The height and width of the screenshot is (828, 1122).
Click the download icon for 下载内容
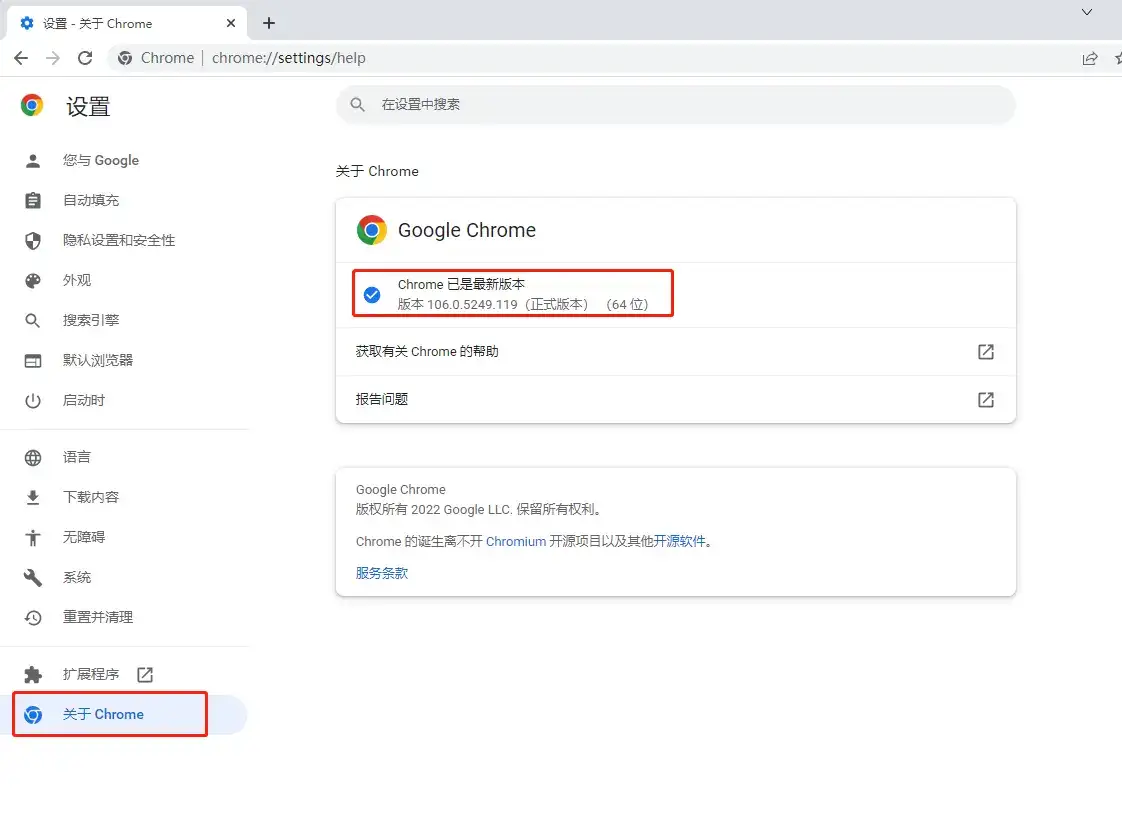coord(33,497)
